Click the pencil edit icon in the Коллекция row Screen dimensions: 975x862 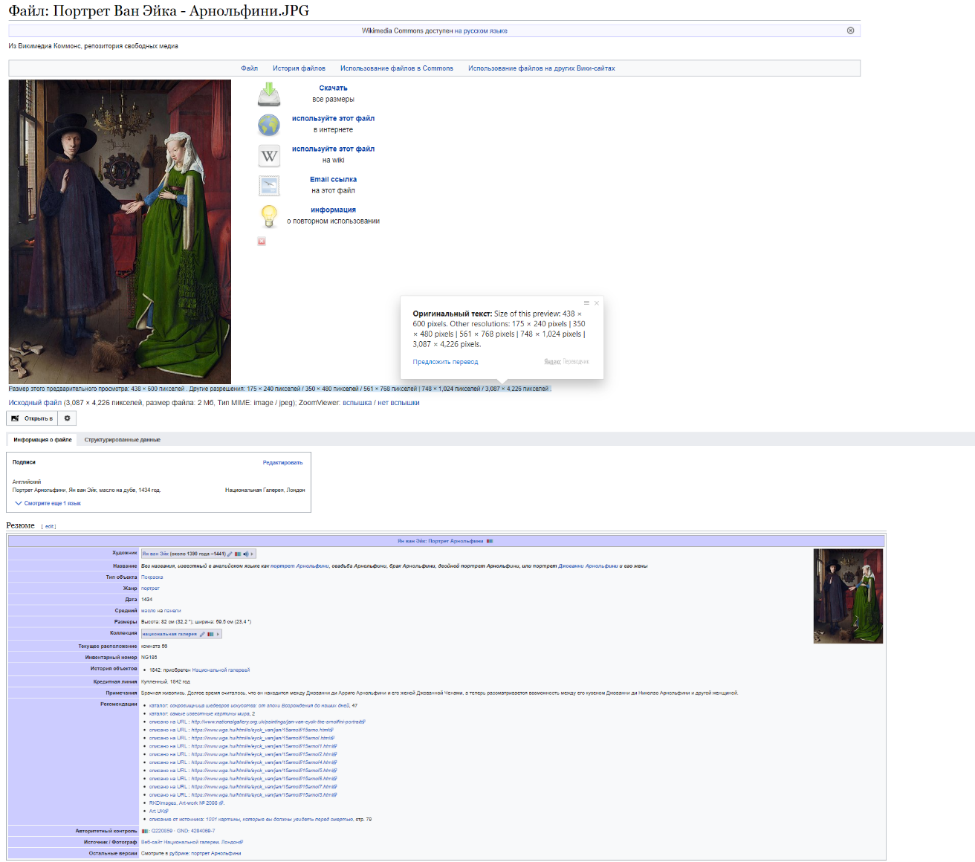(x=202, y=634)
